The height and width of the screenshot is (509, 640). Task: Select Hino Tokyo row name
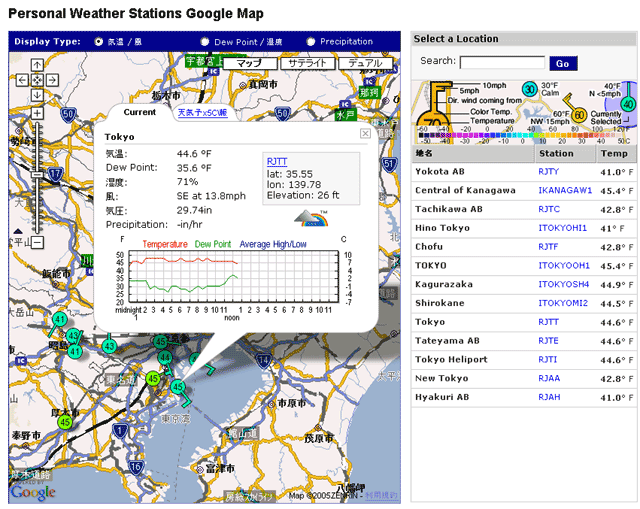[x=442, y=228]
